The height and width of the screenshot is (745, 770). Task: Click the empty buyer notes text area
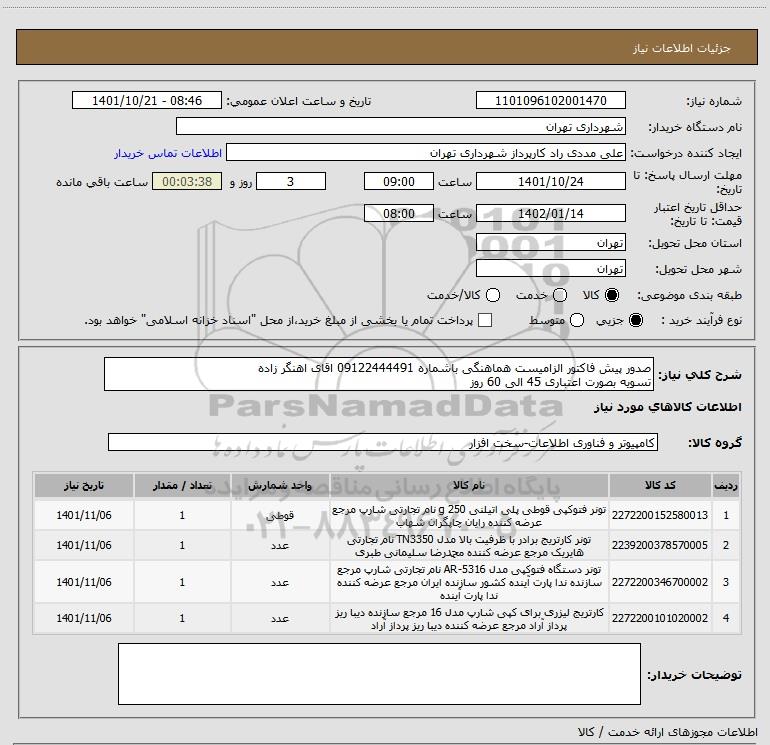pos(379,674)
